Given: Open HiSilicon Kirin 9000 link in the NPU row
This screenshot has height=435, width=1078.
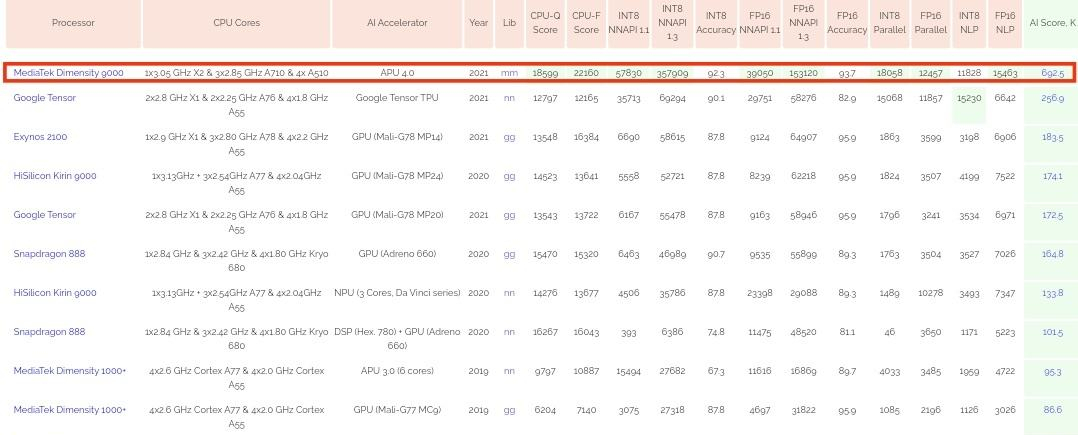Looking at the screenshot, I should pyautogui.click(x=54, y=293).
